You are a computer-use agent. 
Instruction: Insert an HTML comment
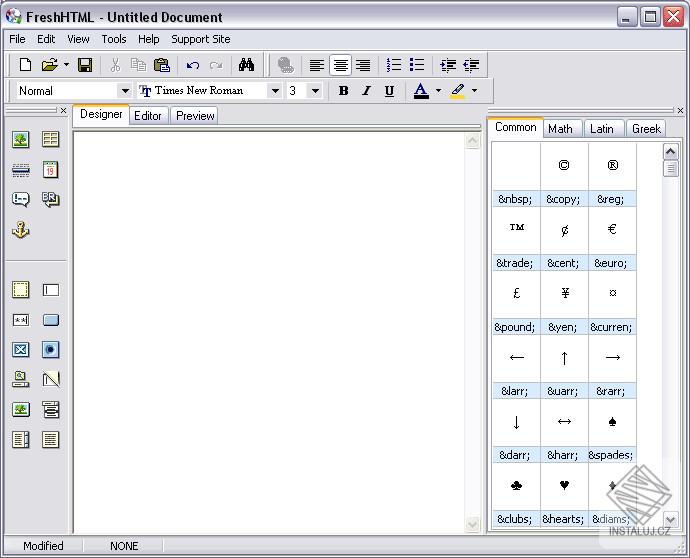pyautogui.click(x=21, y=199)
